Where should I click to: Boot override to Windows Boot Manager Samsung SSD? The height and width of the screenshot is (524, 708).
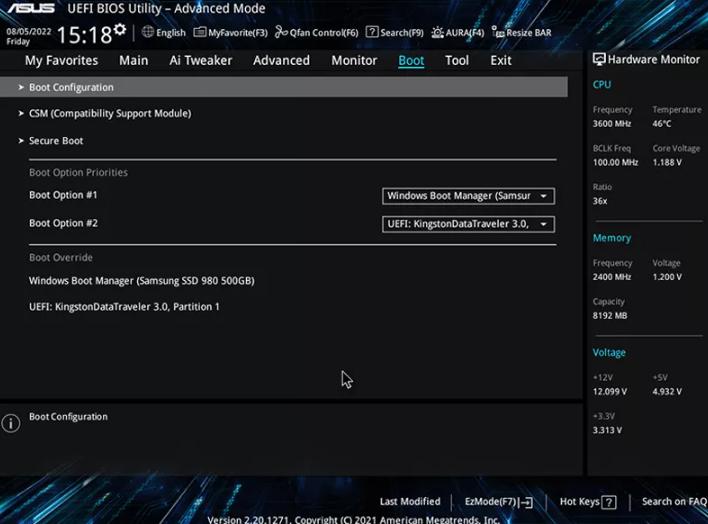click(142, 281)
